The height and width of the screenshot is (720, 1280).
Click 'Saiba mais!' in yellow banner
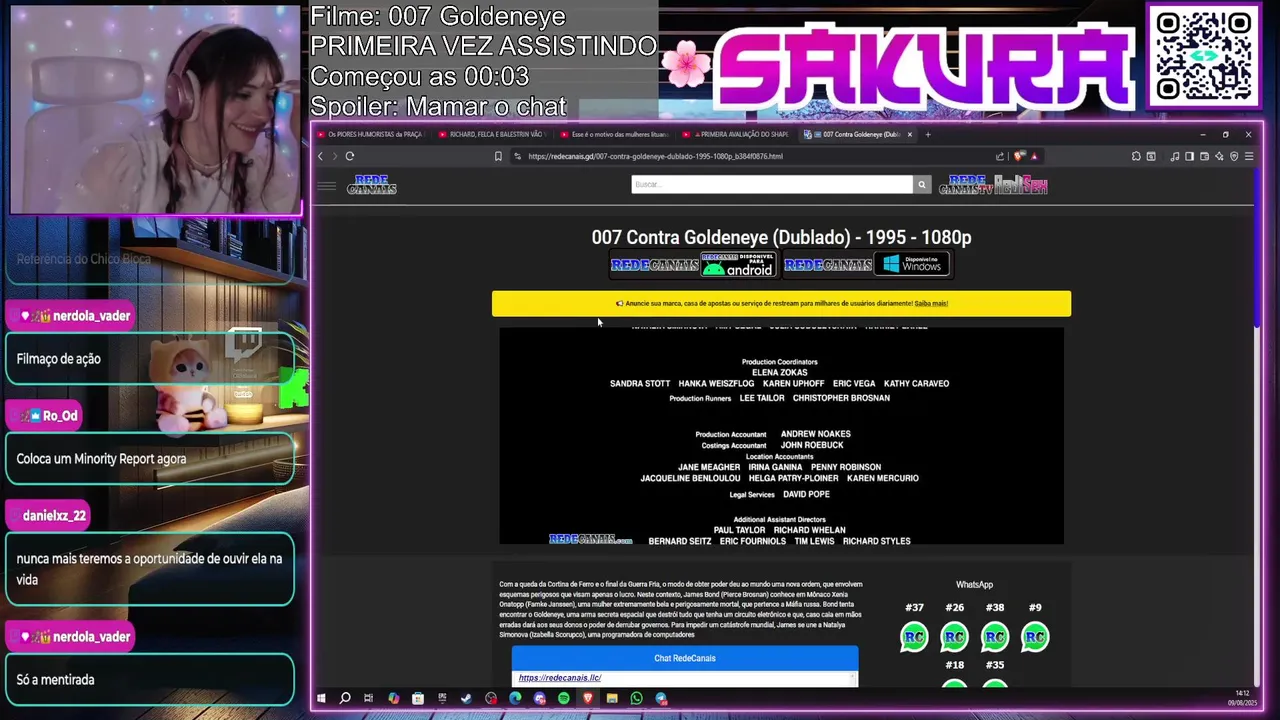pyautogui.click(x=931, y=303)
